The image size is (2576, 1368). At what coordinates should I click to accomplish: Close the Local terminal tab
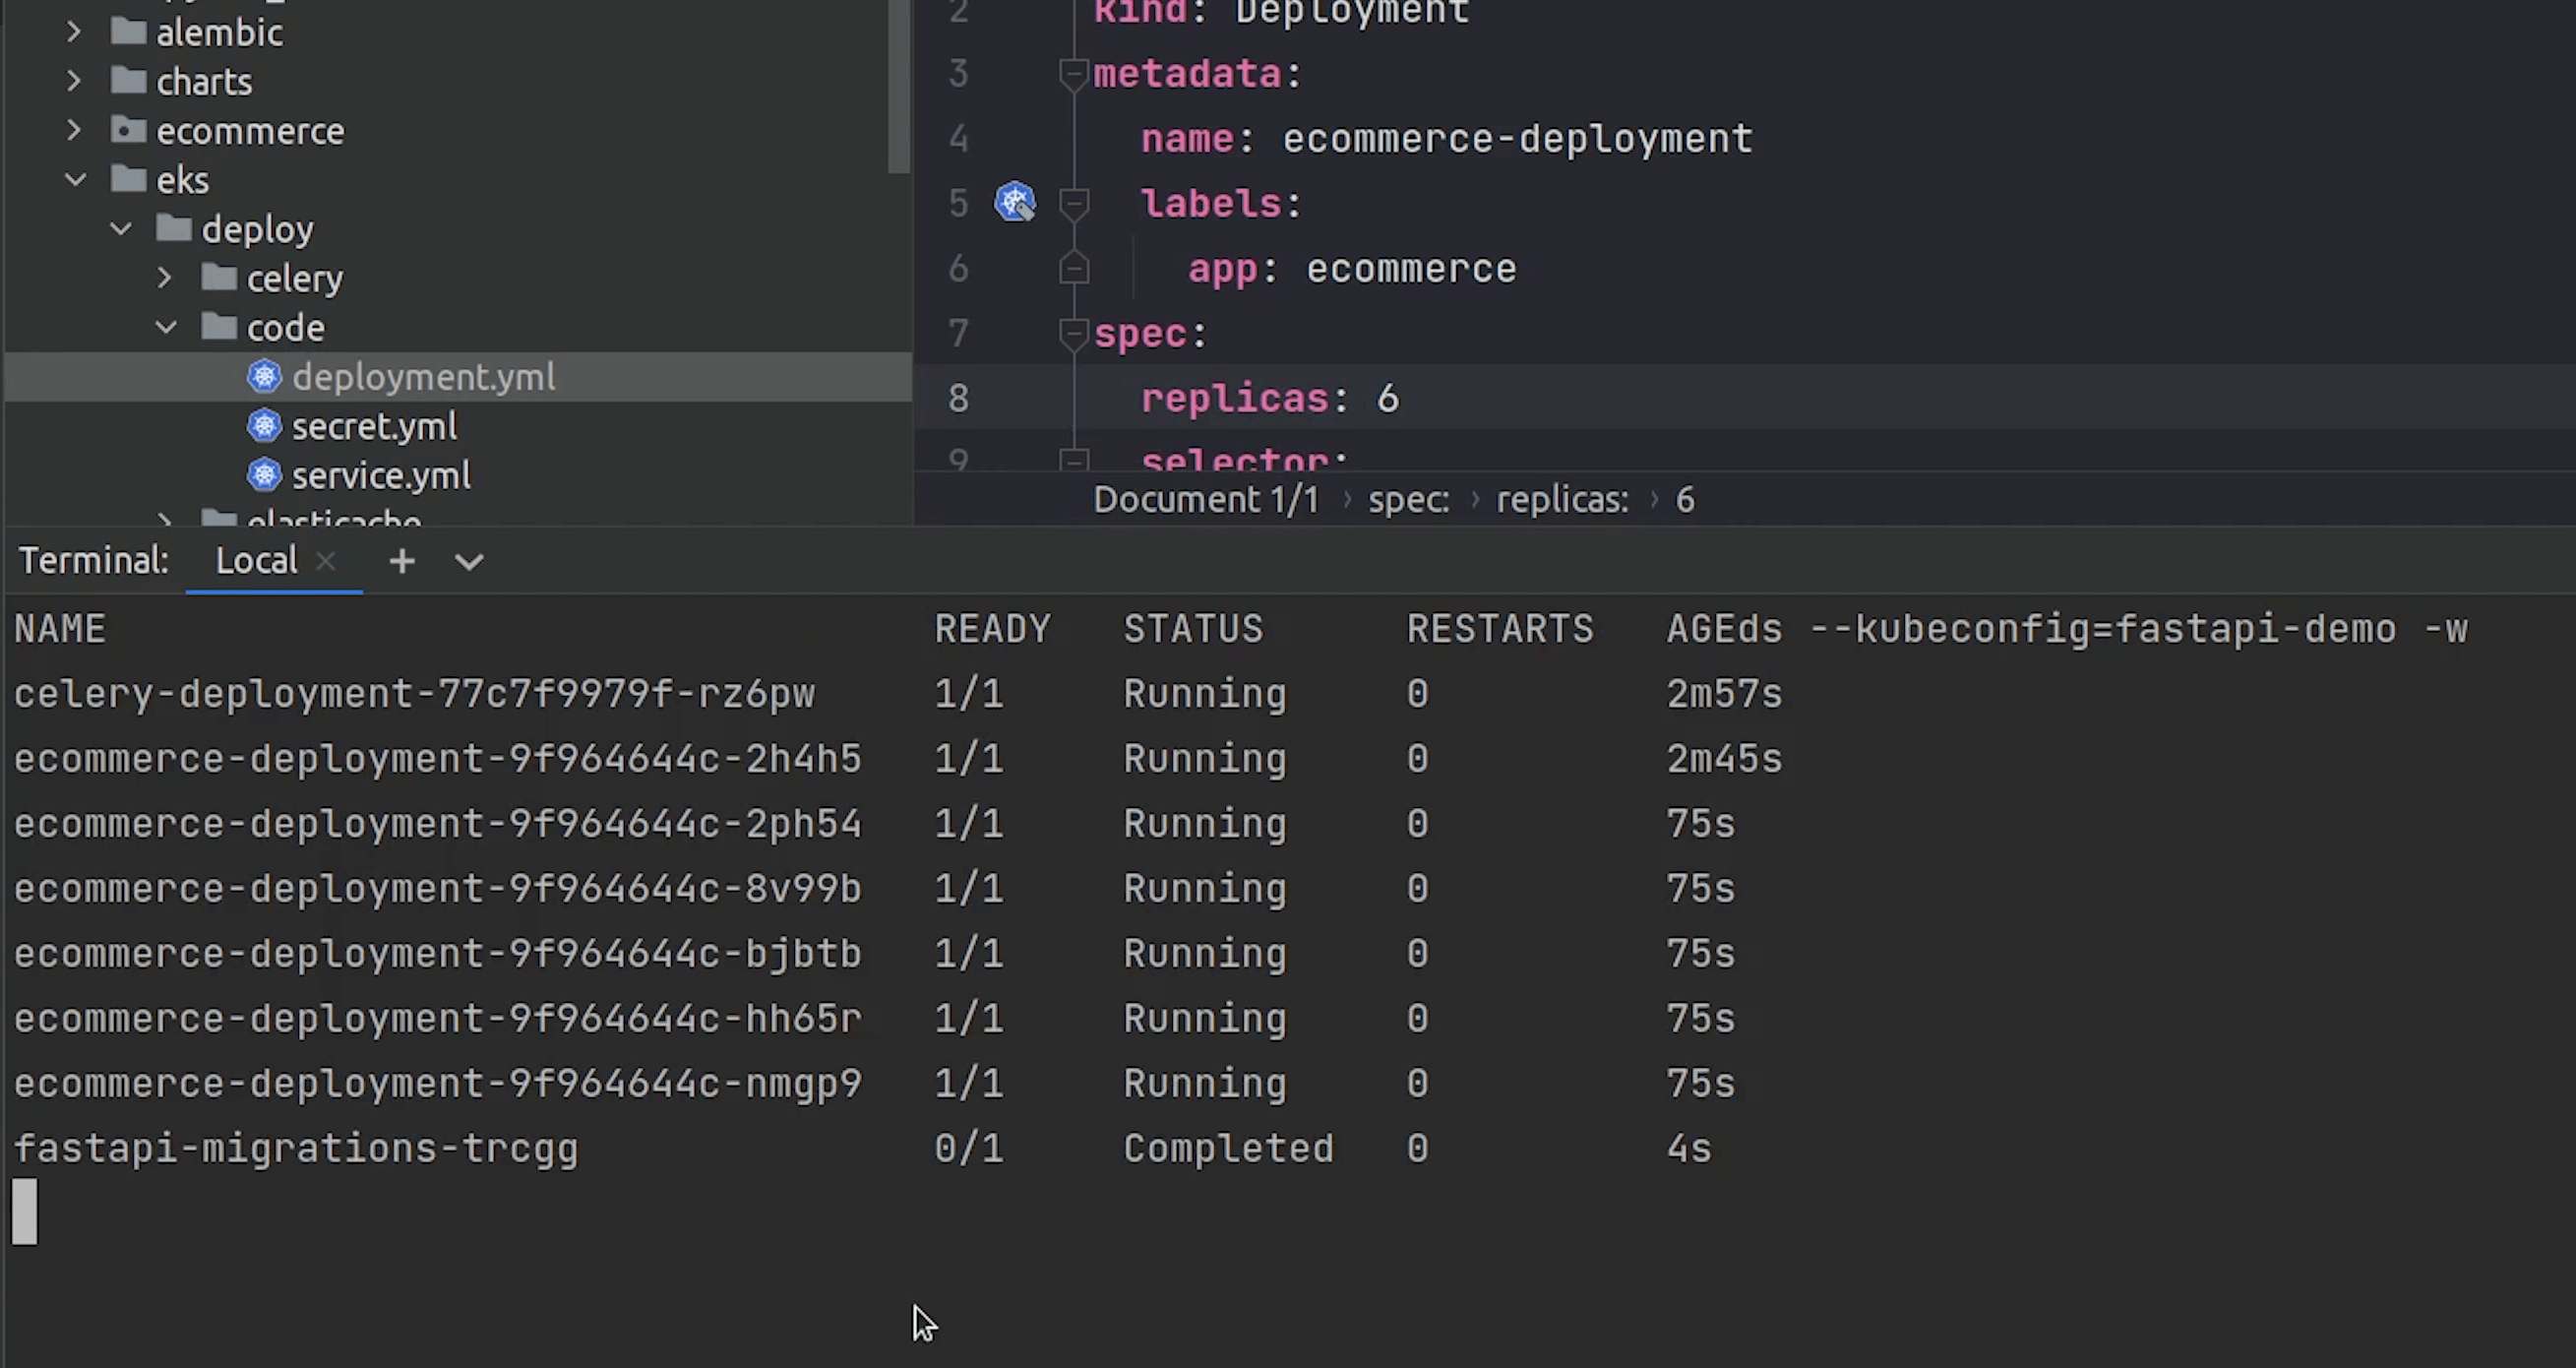325,561
